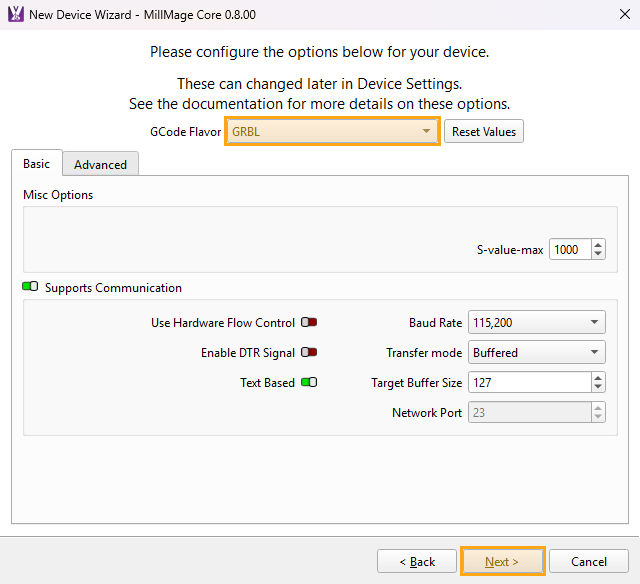This screenshot has width=640, height=584.
Task: Increment Target Buffer Size value
Action: (598, 377)
